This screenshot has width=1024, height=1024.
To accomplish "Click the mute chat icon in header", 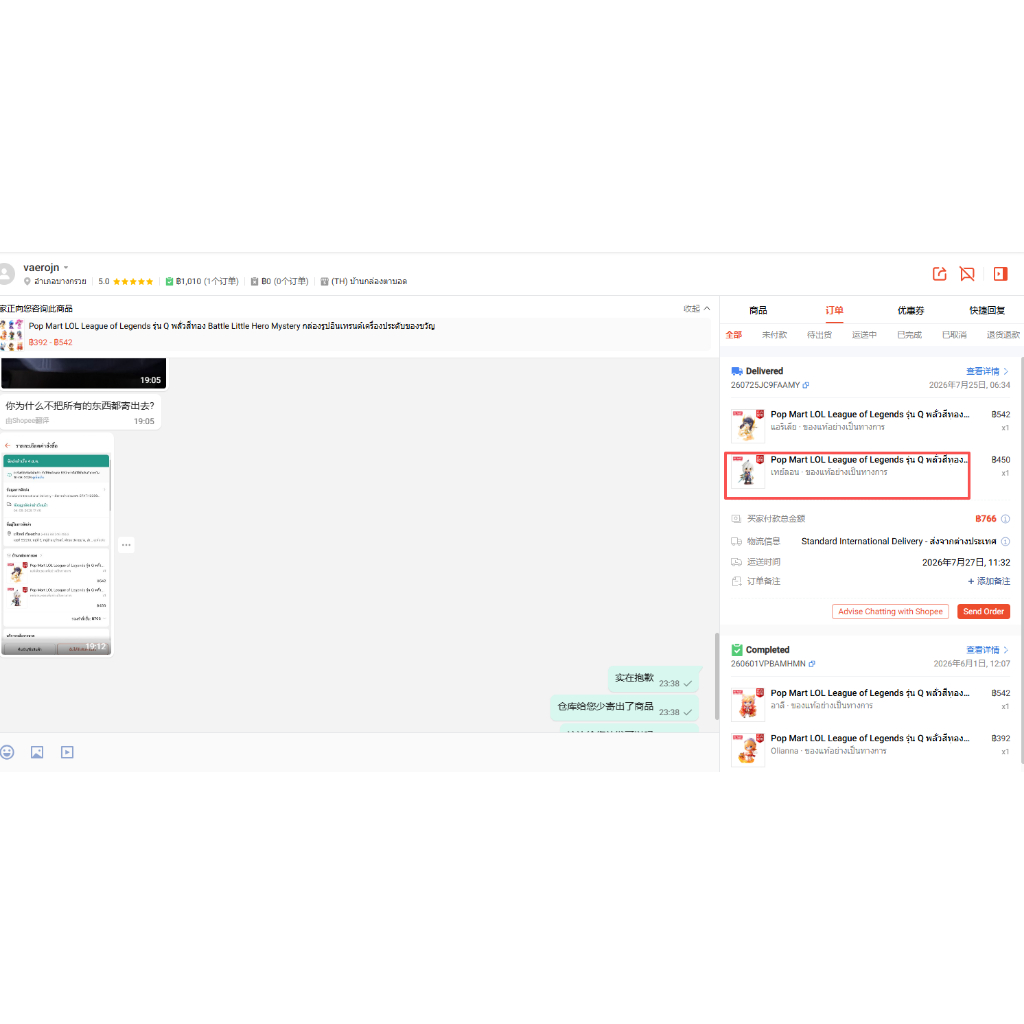I will click(967, 274).
